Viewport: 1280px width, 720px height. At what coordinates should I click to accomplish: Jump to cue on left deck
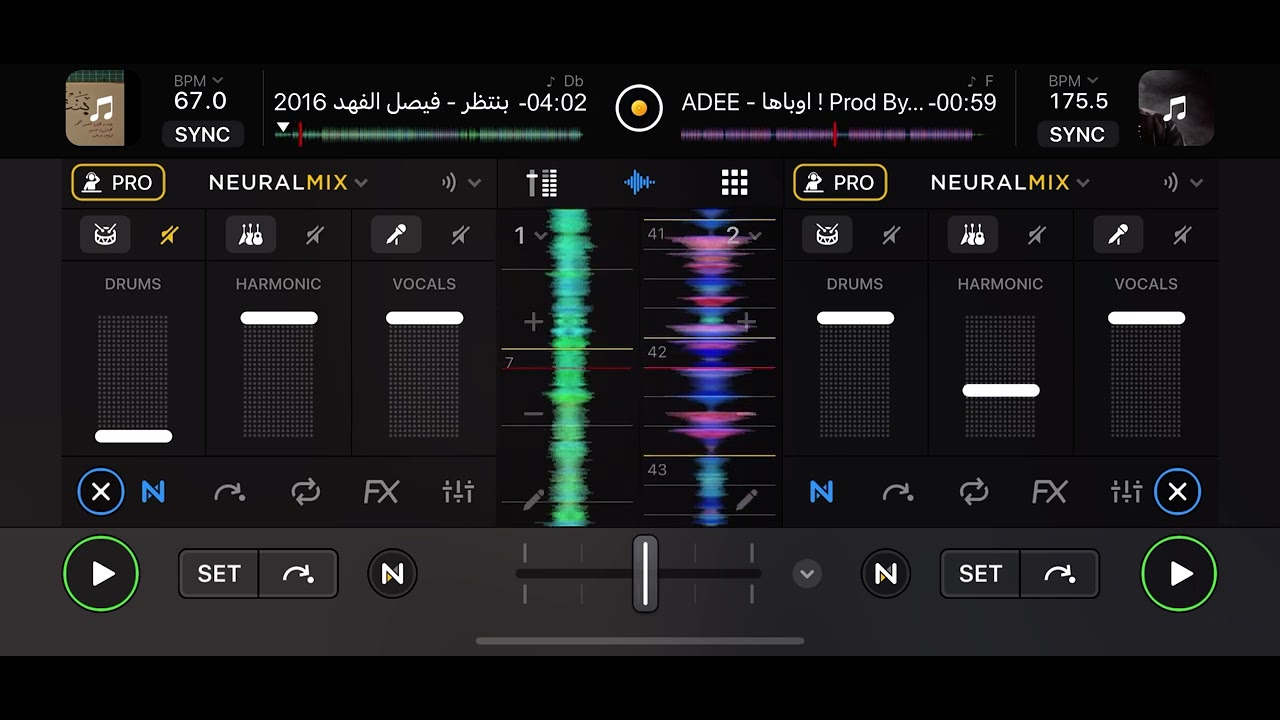click(298, 573)
